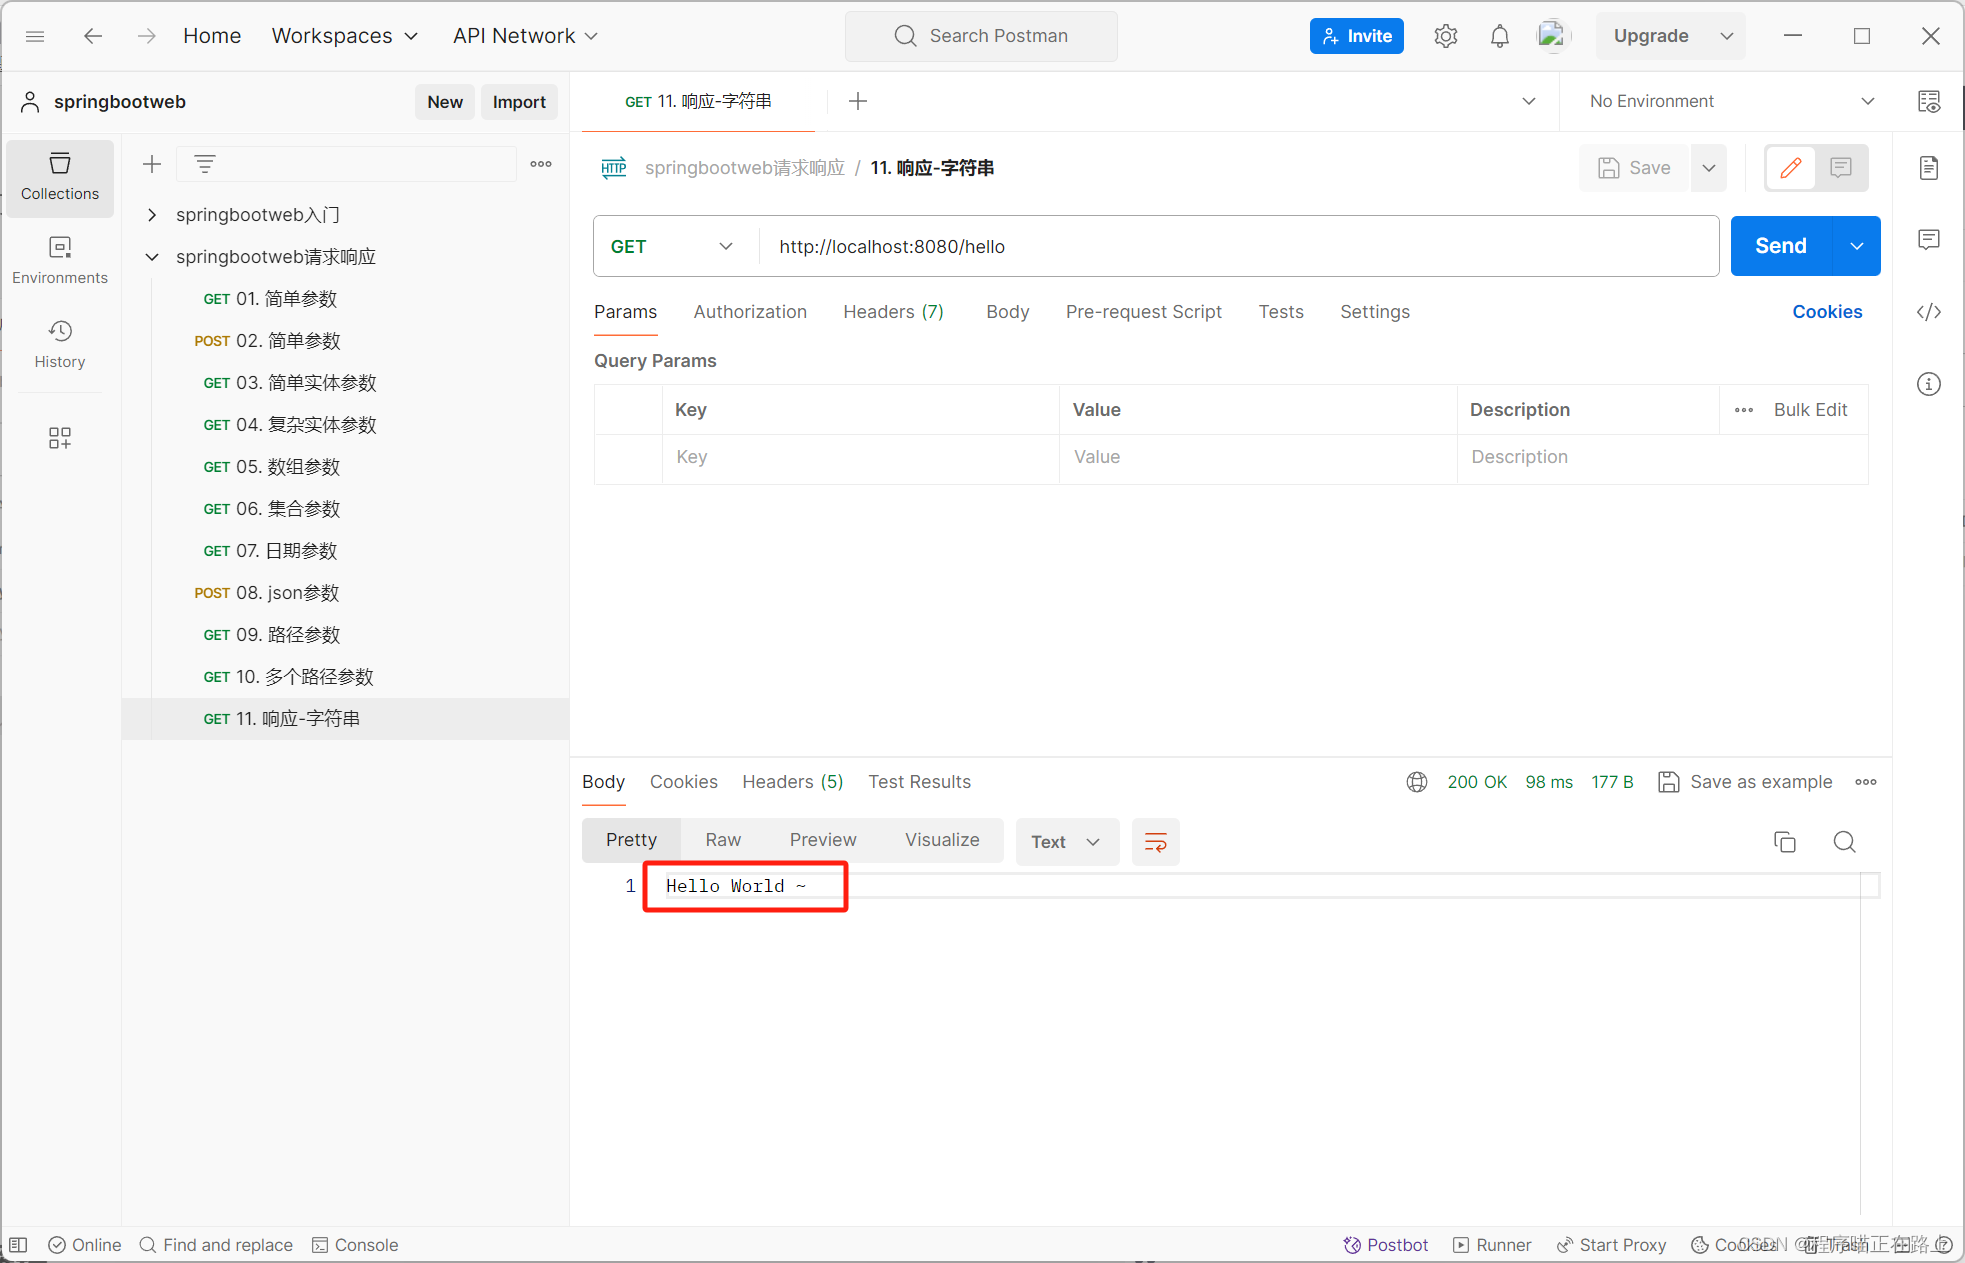This screenshot has width=1965, height=1263.
Task: Click the Invite button
Action: coord(1356,36)
